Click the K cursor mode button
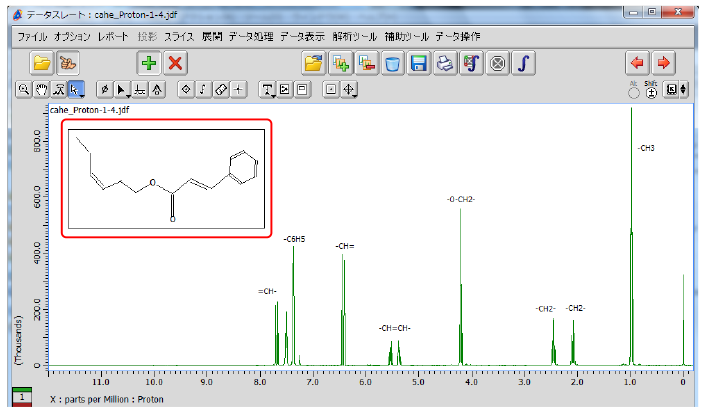704x415 pixels. click(x=671, y=90)
